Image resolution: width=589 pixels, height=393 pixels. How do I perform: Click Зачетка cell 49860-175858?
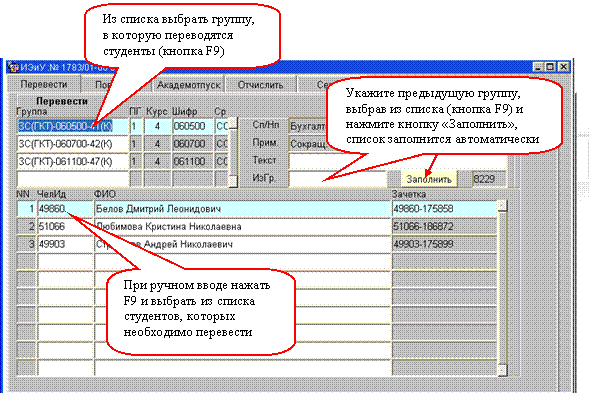coord(444,209)
